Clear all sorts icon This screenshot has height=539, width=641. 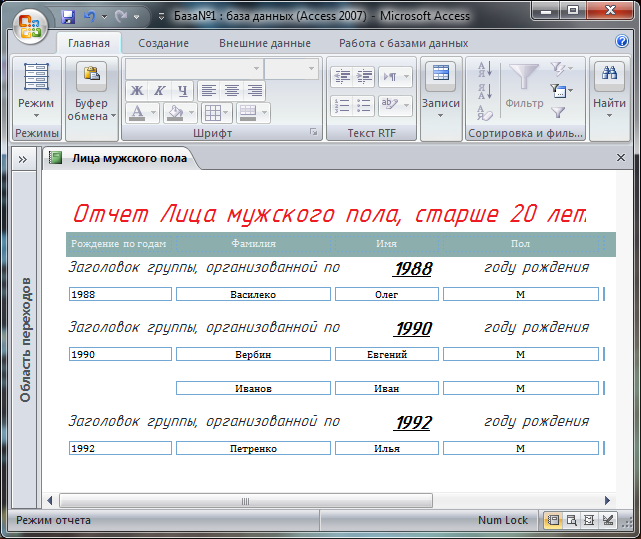coord(485,113)
